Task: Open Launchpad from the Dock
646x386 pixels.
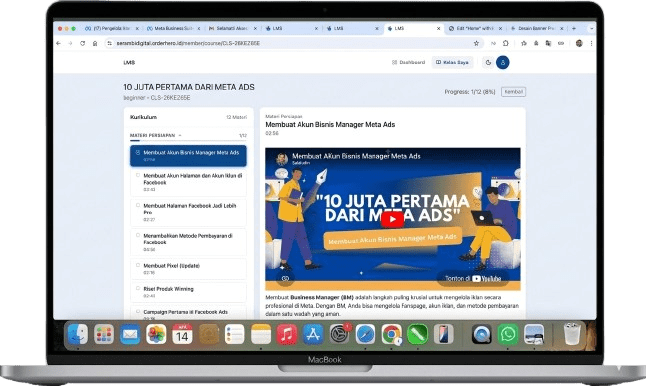Action: (x=104, y=334)
